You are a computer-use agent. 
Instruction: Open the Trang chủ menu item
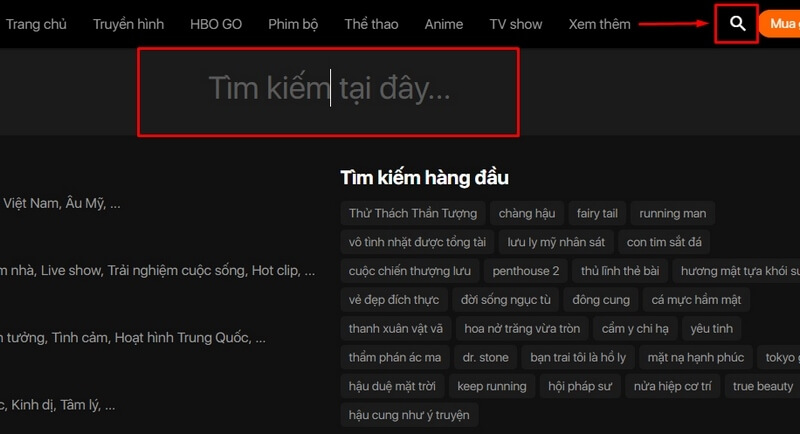pyautogui.click(x=36, y=24)
